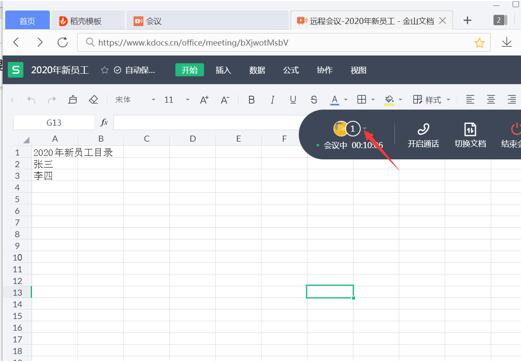Open the 公式 ribbon tab
This screenshot has width=521, height=363.
tap(291, 70)
